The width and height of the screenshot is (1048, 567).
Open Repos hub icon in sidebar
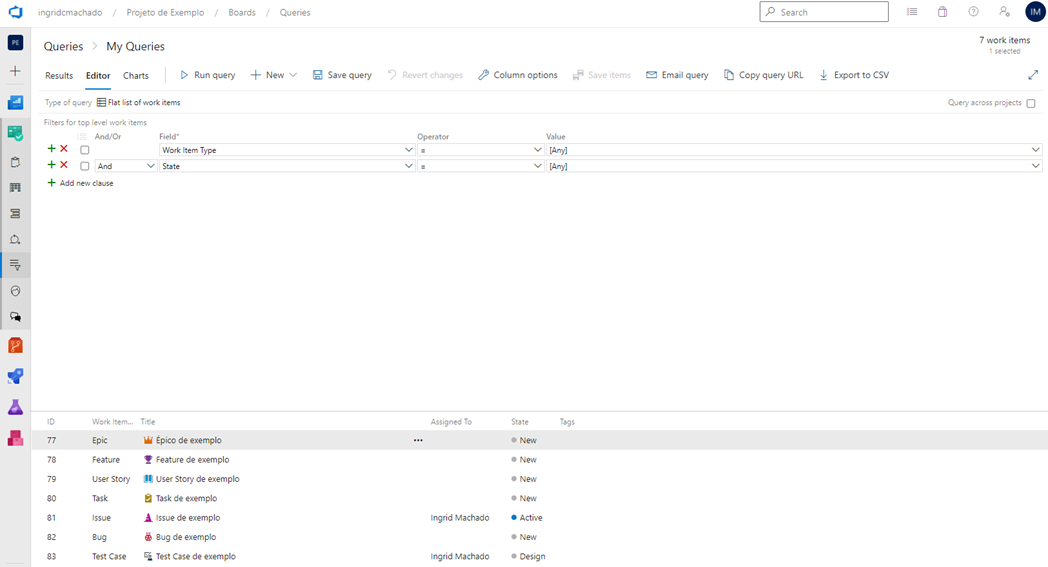click(x=15, y=345)
